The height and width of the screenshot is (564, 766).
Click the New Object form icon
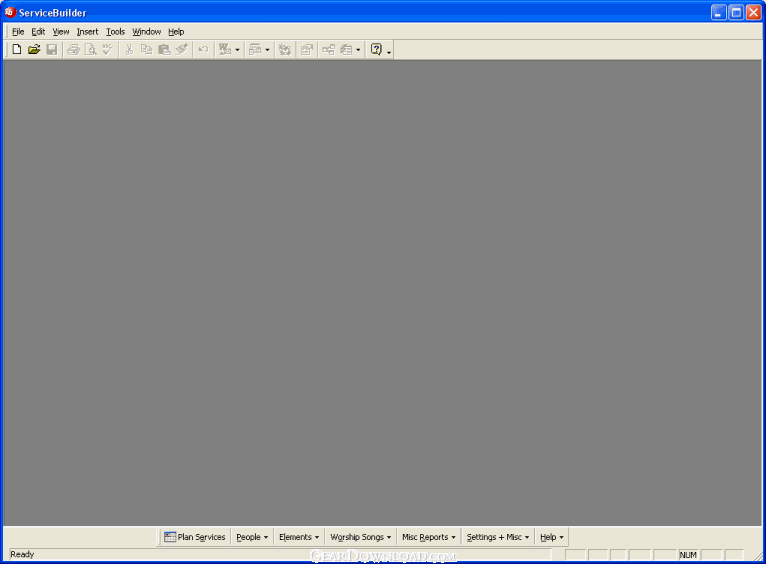point(255,49)
